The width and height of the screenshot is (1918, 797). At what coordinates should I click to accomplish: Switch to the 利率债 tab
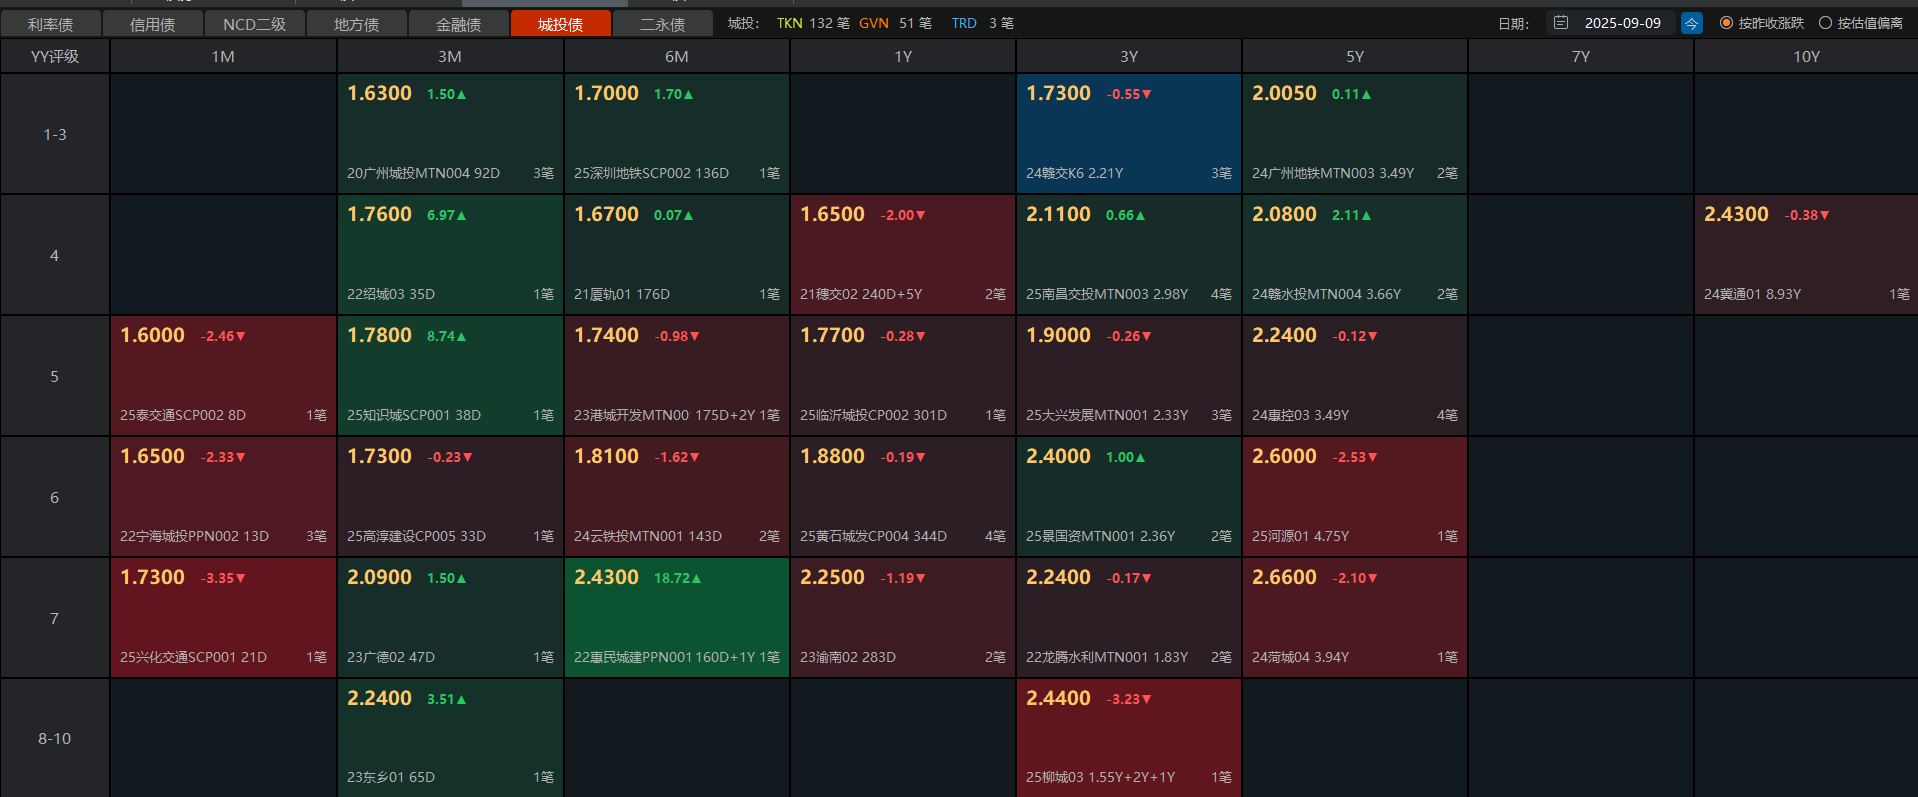pos(51,24)
